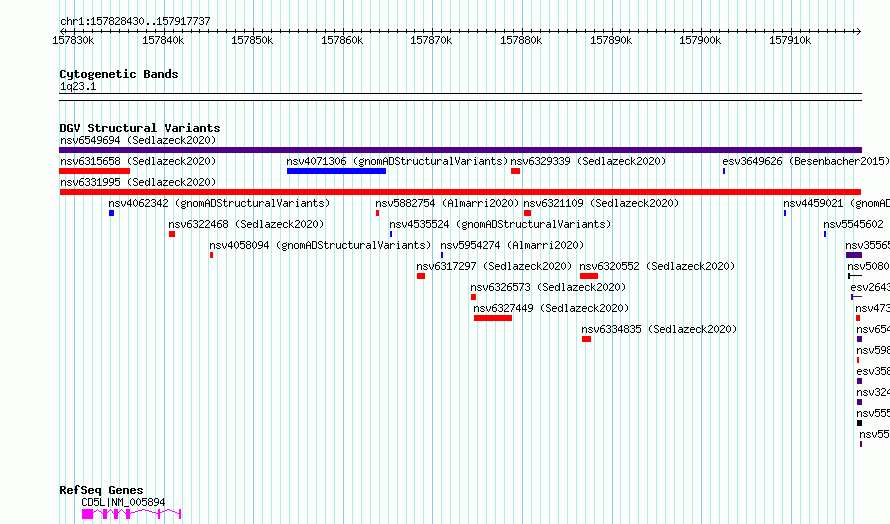Click the 157910k ruler tick label
Screen dimensions: 890x524
pyautogui.click(x=790, y=40)
